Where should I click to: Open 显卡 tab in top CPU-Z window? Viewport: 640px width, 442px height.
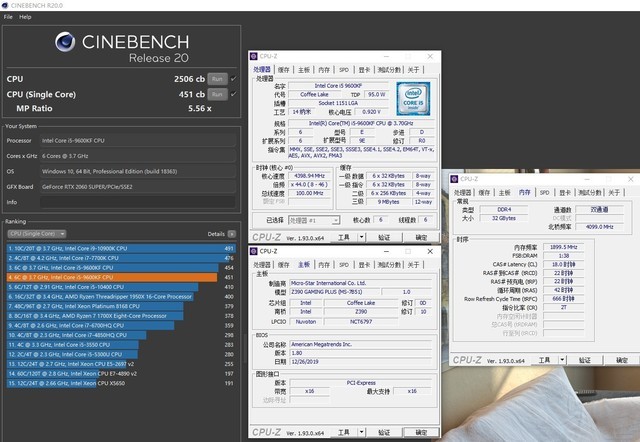[x=364, y=70]
